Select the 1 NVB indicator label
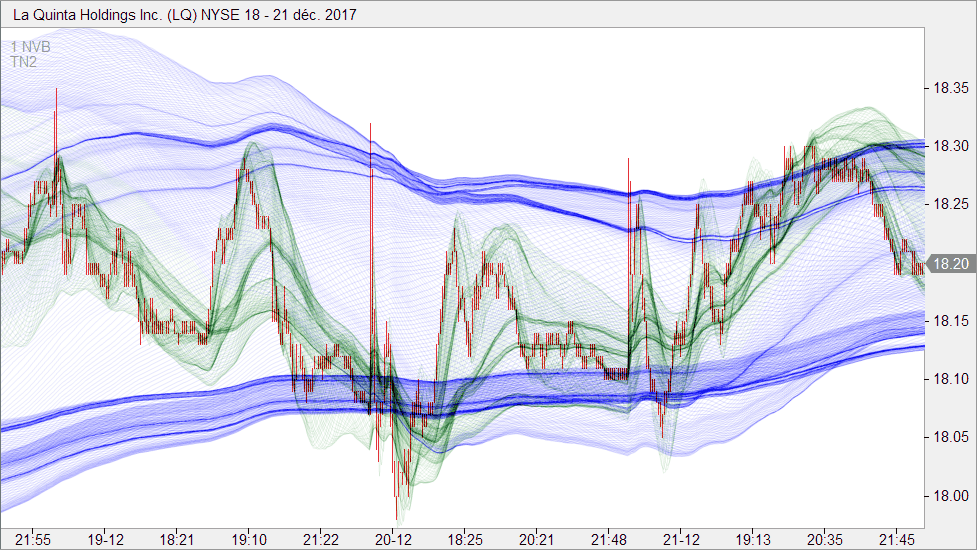 (30, 47)
